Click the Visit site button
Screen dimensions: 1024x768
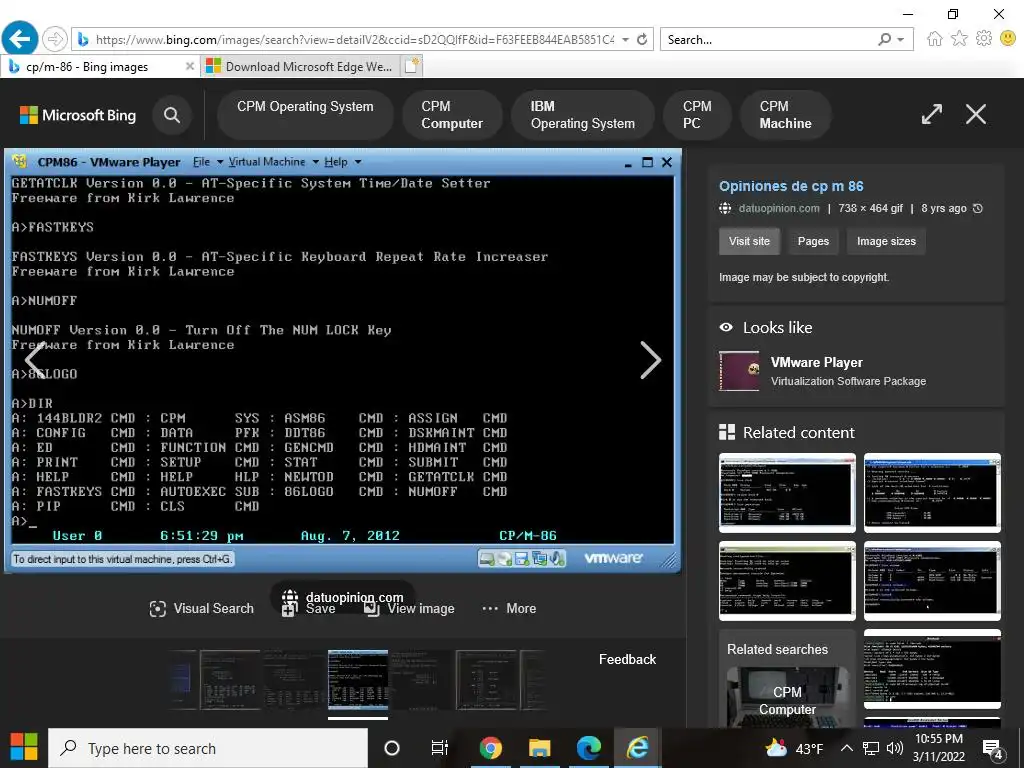pyautogui.click(x=749, y=241)
